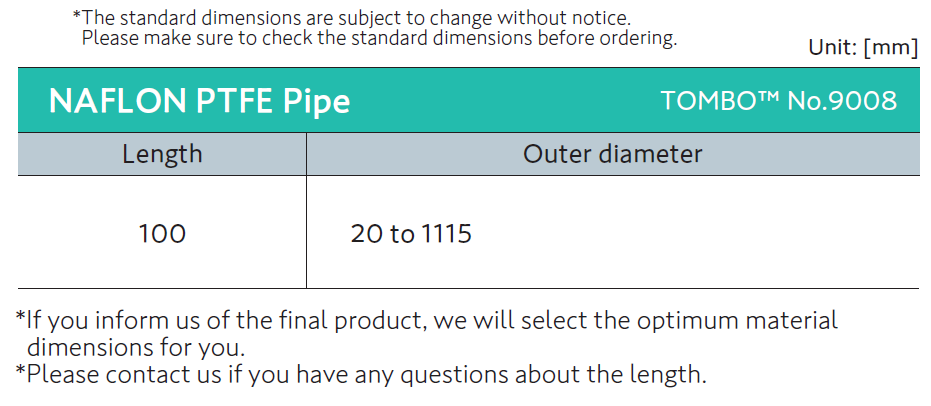Click the Length column header
The image size is (931, 406).
162,154
